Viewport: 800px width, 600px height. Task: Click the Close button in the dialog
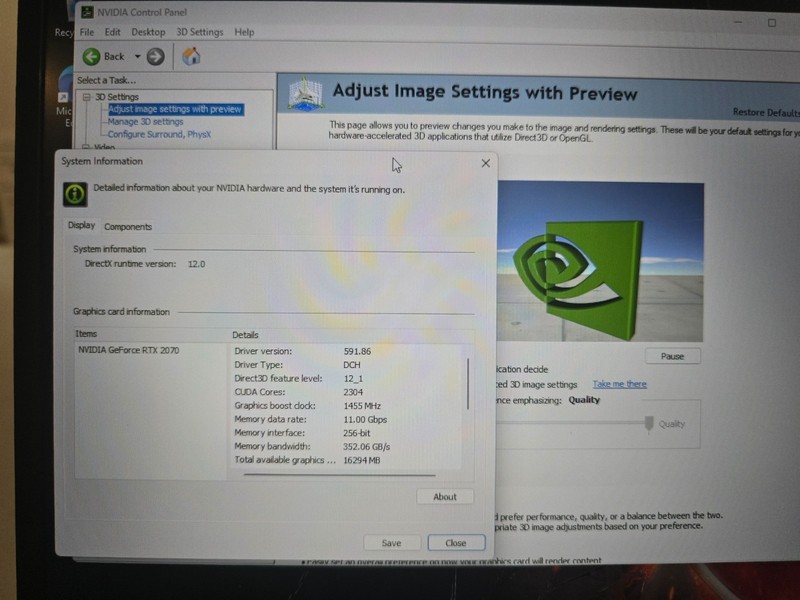coord(456,543)
